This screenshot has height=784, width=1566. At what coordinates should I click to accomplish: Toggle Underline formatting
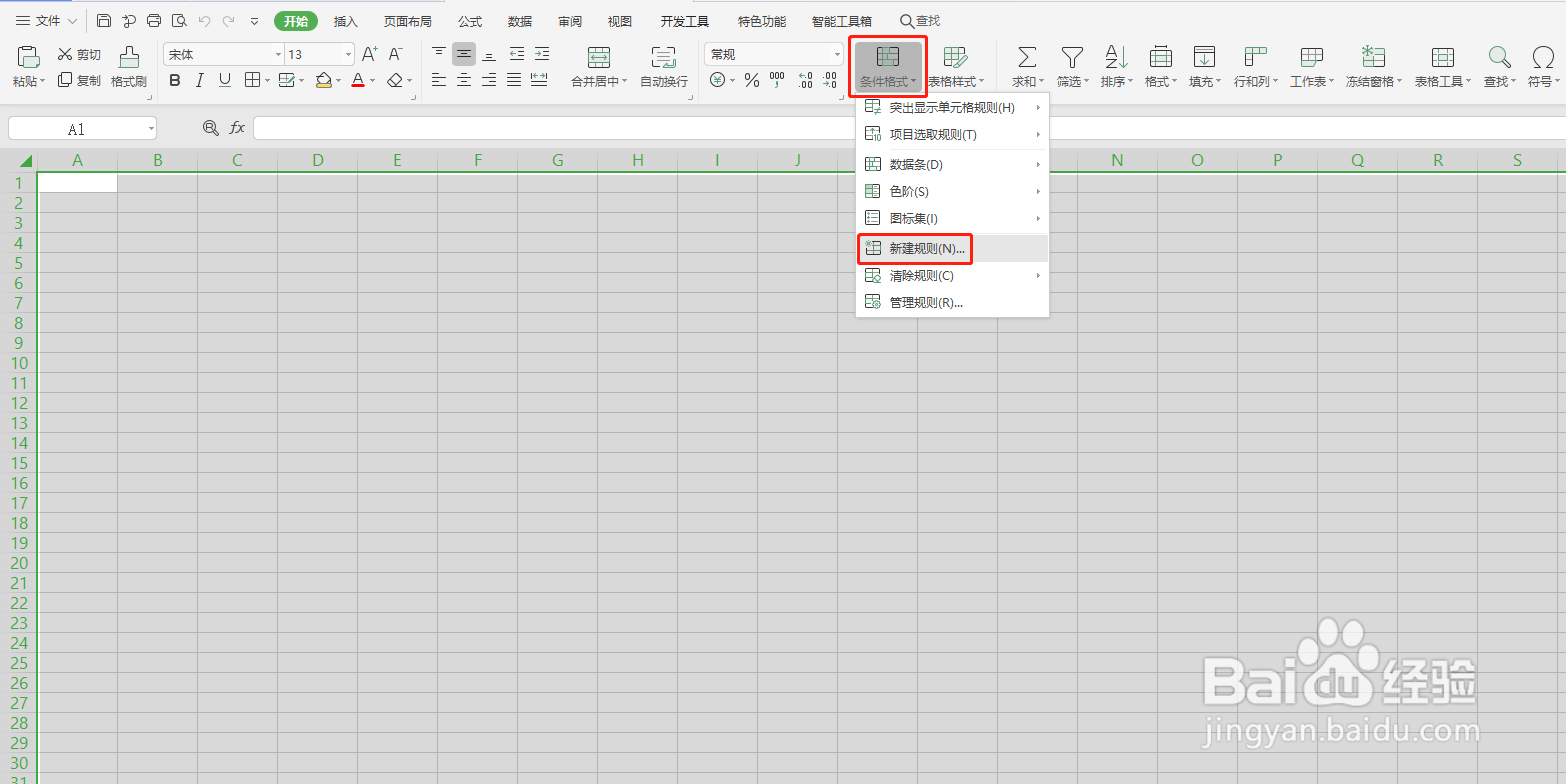point(225,80)
